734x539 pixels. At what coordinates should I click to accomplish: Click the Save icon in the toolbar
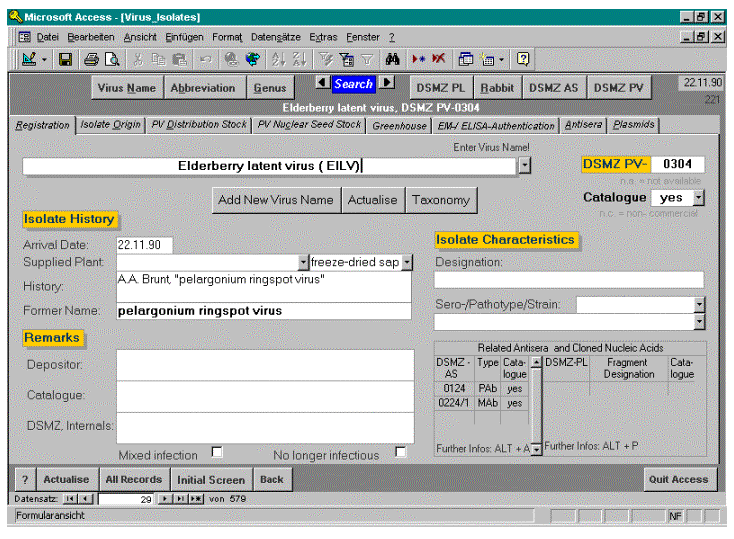tap(65, 60)
